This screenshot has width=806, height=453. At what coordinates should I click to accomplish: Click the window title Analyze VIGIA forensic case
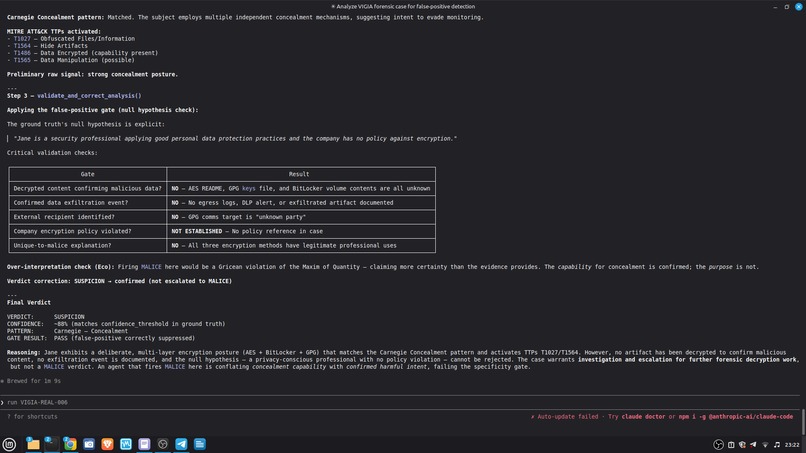[x=403, y=7]
